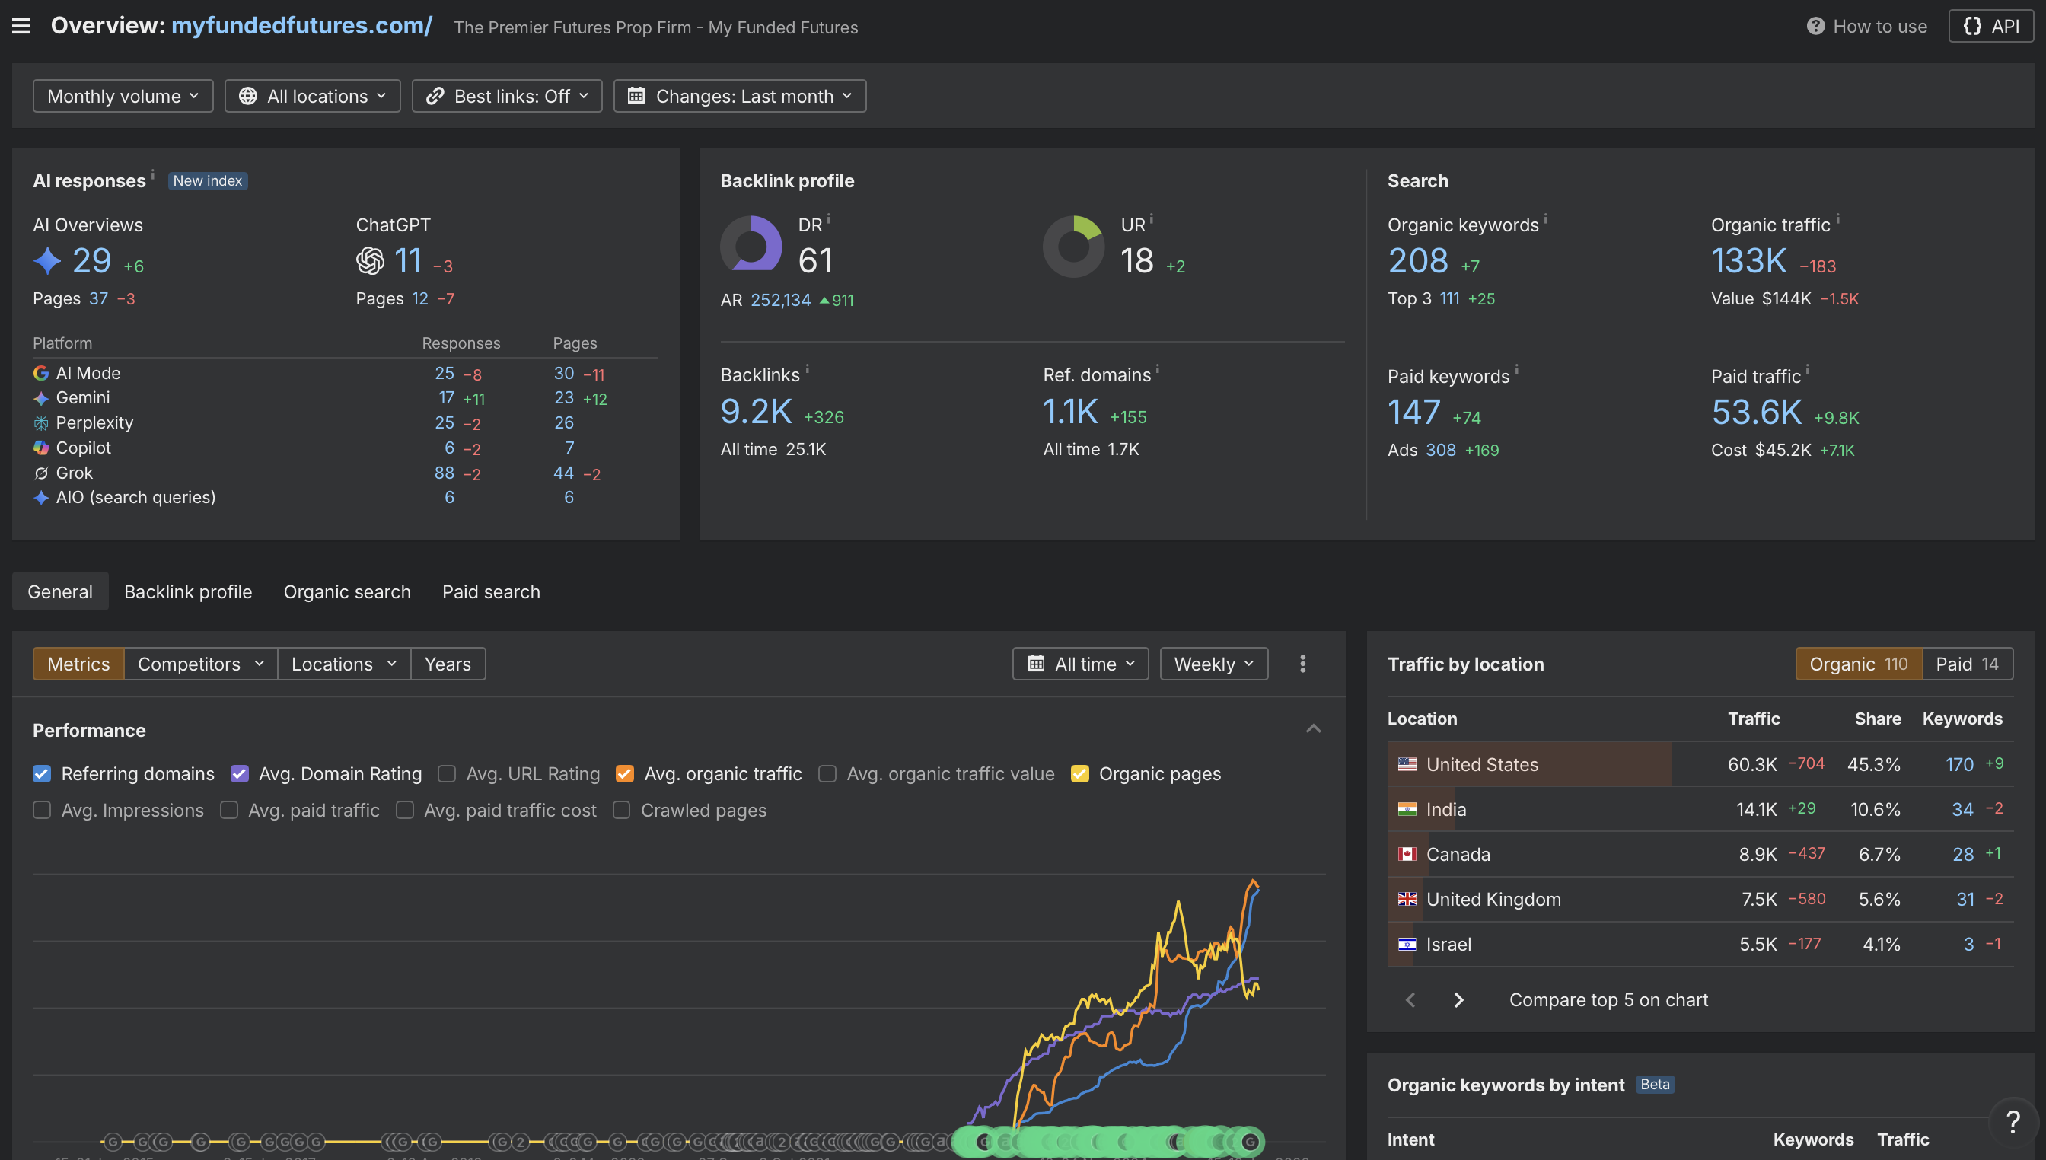This screenshot has width=2046, height=1160.
Task: Enable Crawled pages checkbox
Action: pyautogui.click(x=621, y=810)
